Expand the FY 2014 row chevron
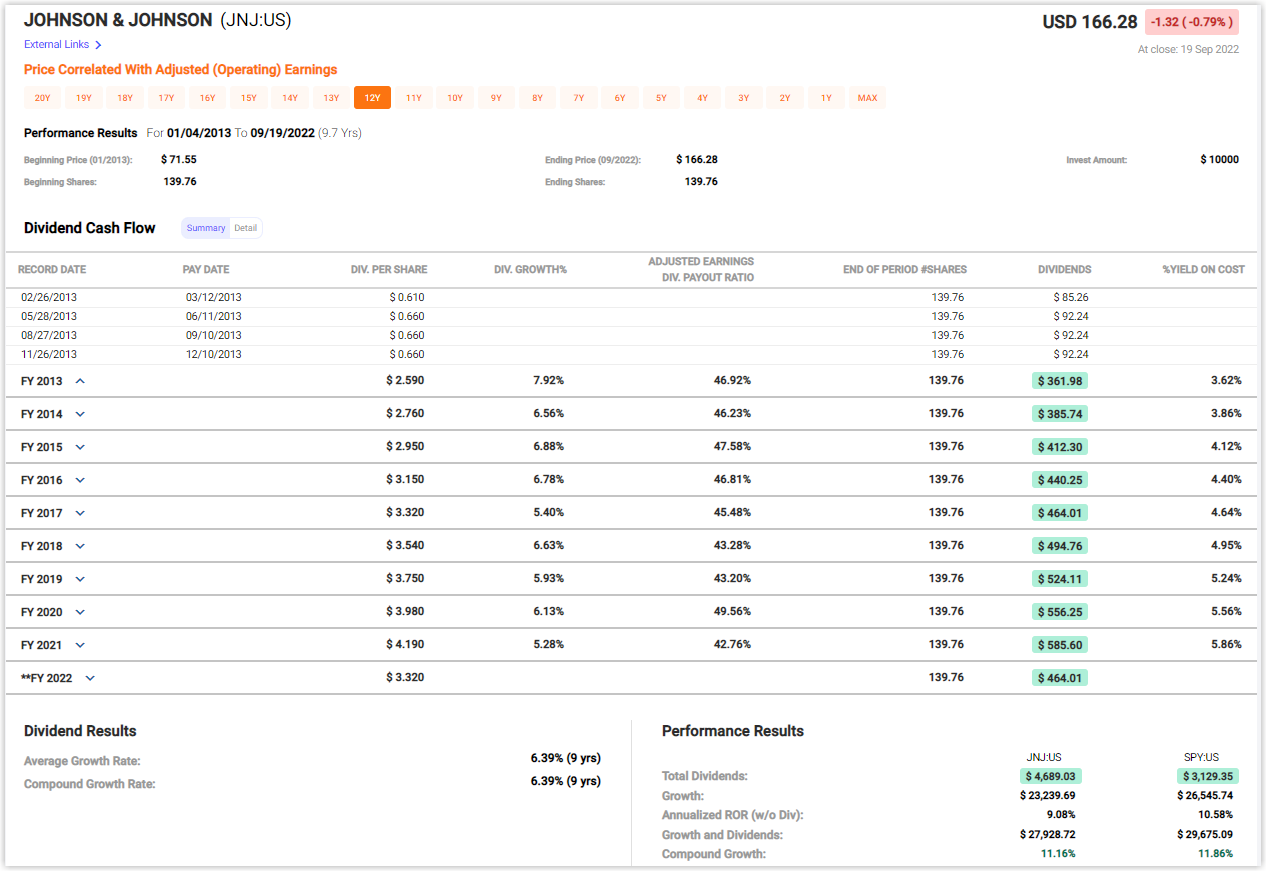The image size is (1267, 872). [80, 414]
